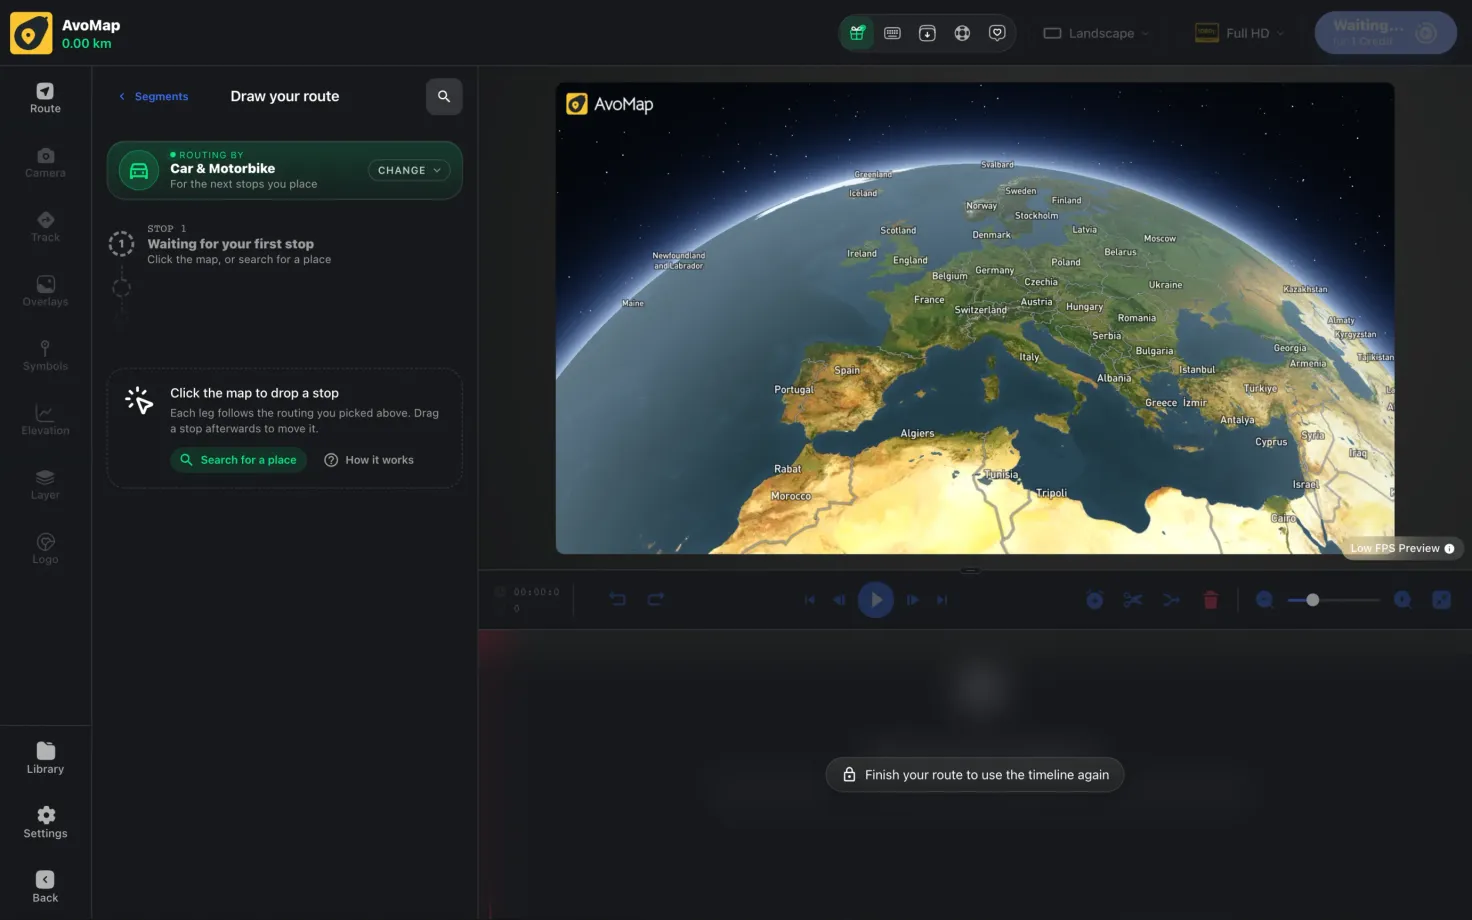Click the timeline zoom out magnifier
This screenshot has width=1472, height=920.
click(x=1264, y=599)
